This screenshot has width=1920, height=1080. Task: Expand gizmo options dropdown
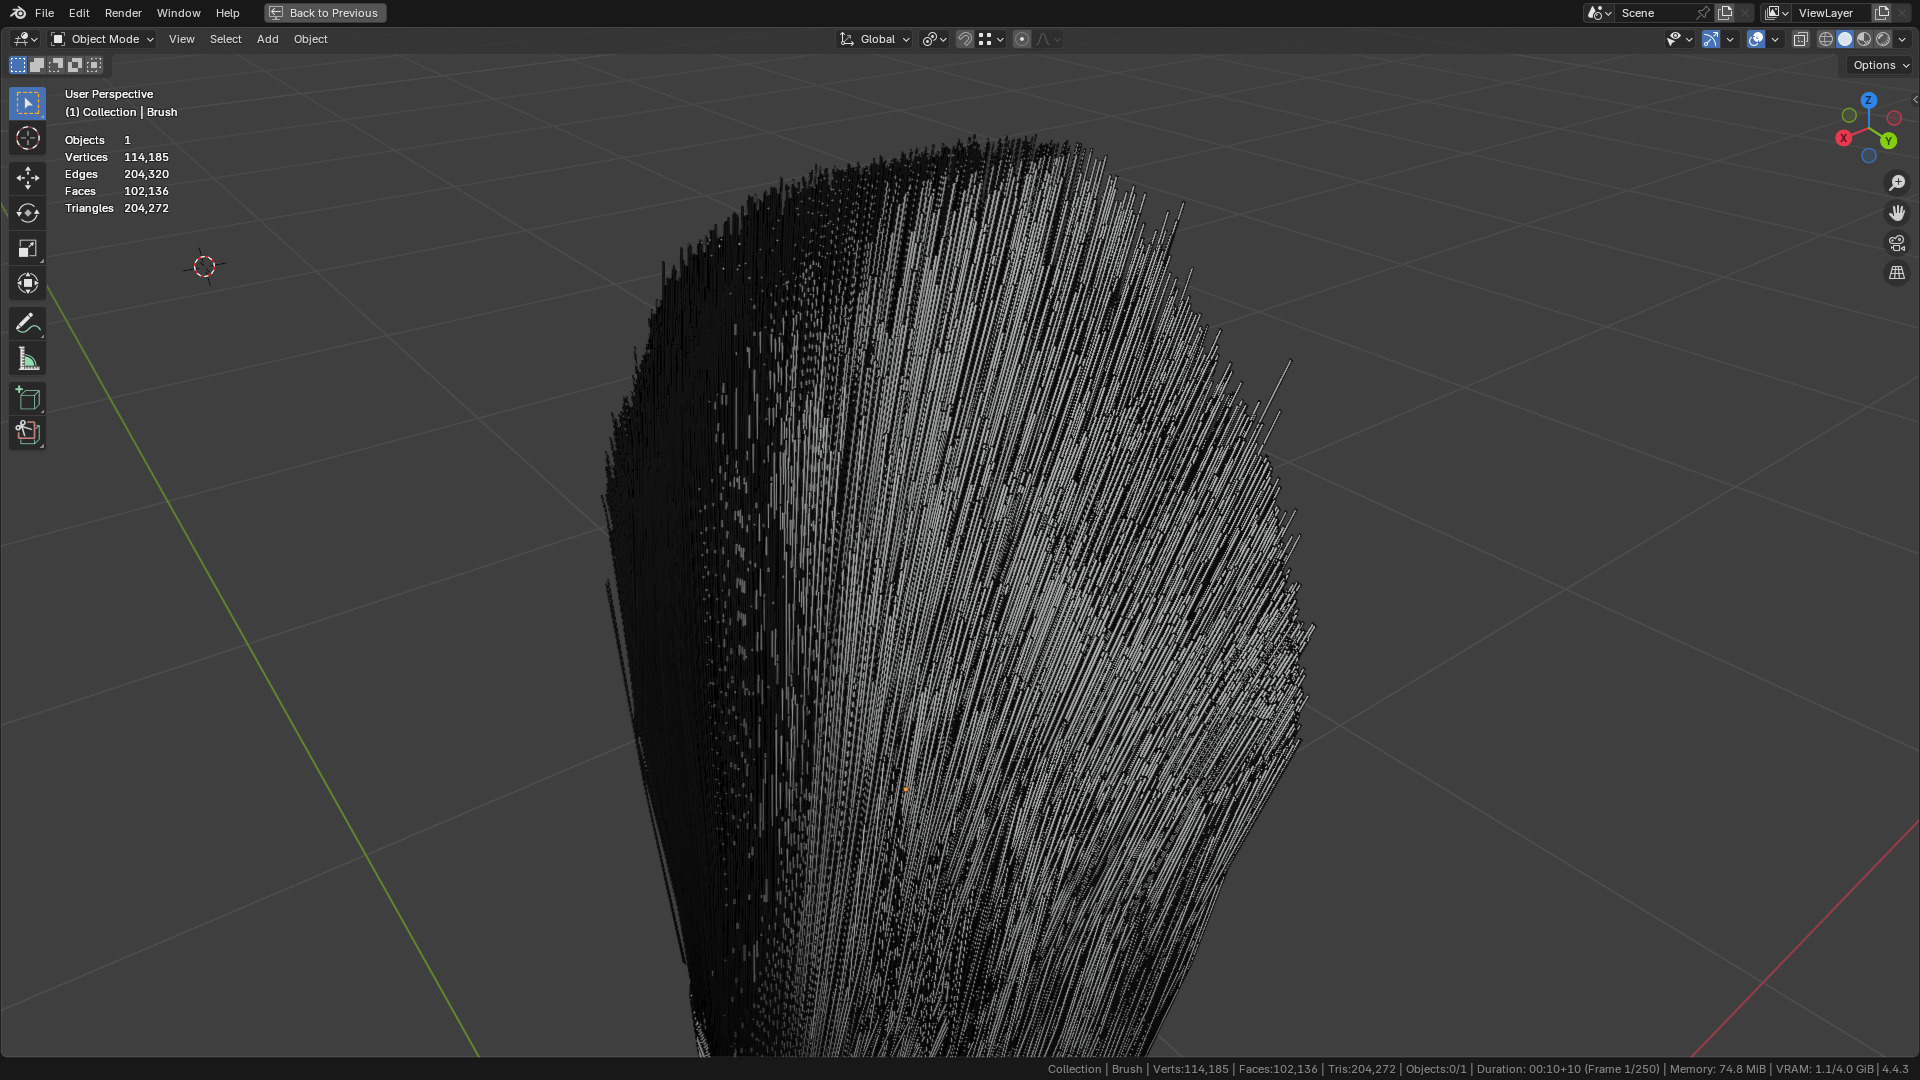coord(1730,39)
